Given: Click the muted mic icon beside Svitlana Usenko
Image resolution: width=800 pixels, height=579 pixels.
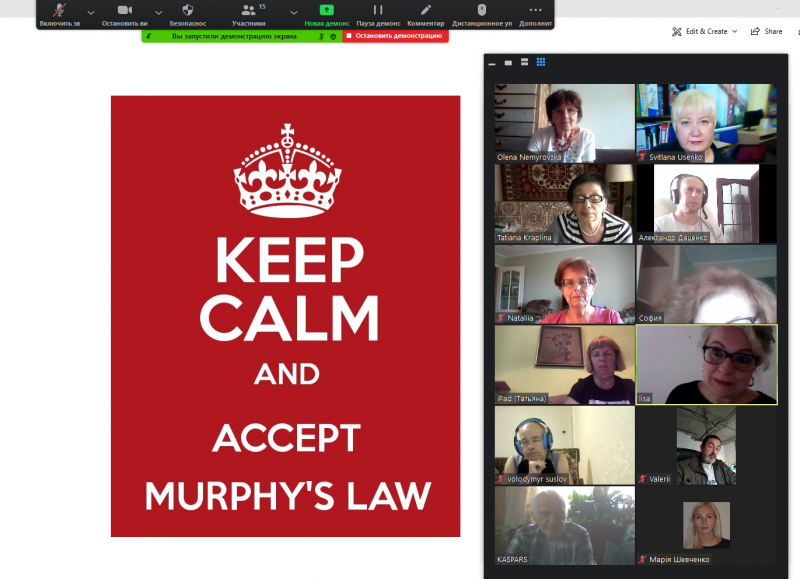Looking at the screenshot, I should click(643, 157).
